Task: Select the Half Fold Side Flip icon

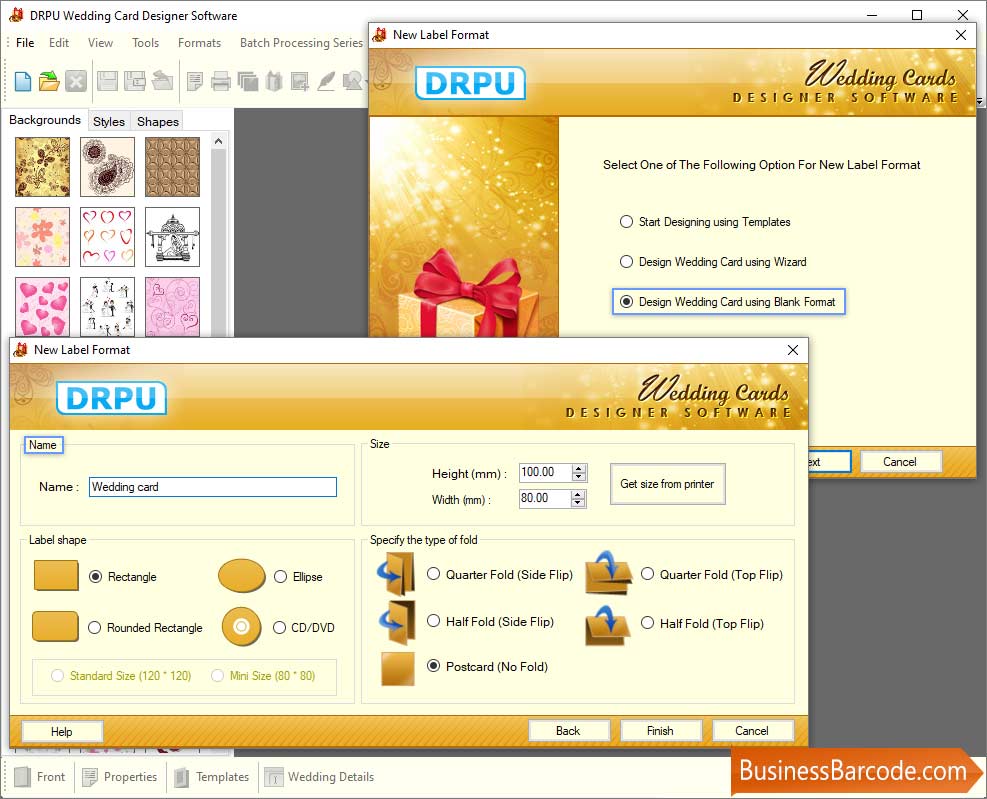Action: 397,622
